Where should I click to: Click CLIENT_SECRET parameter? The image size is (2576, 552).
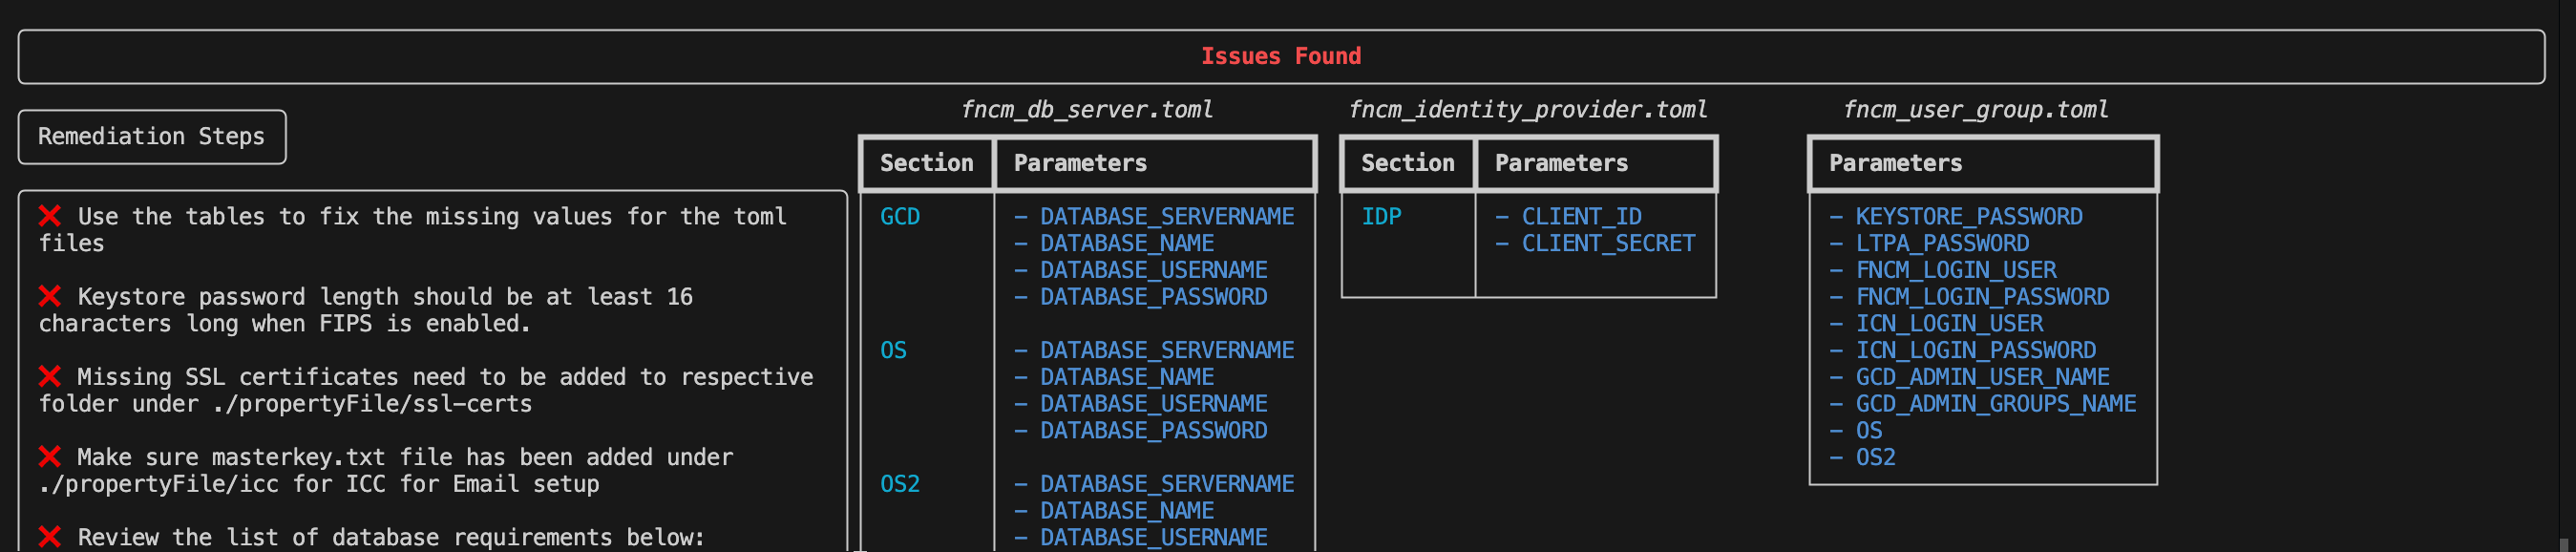tap(1608, 243)
